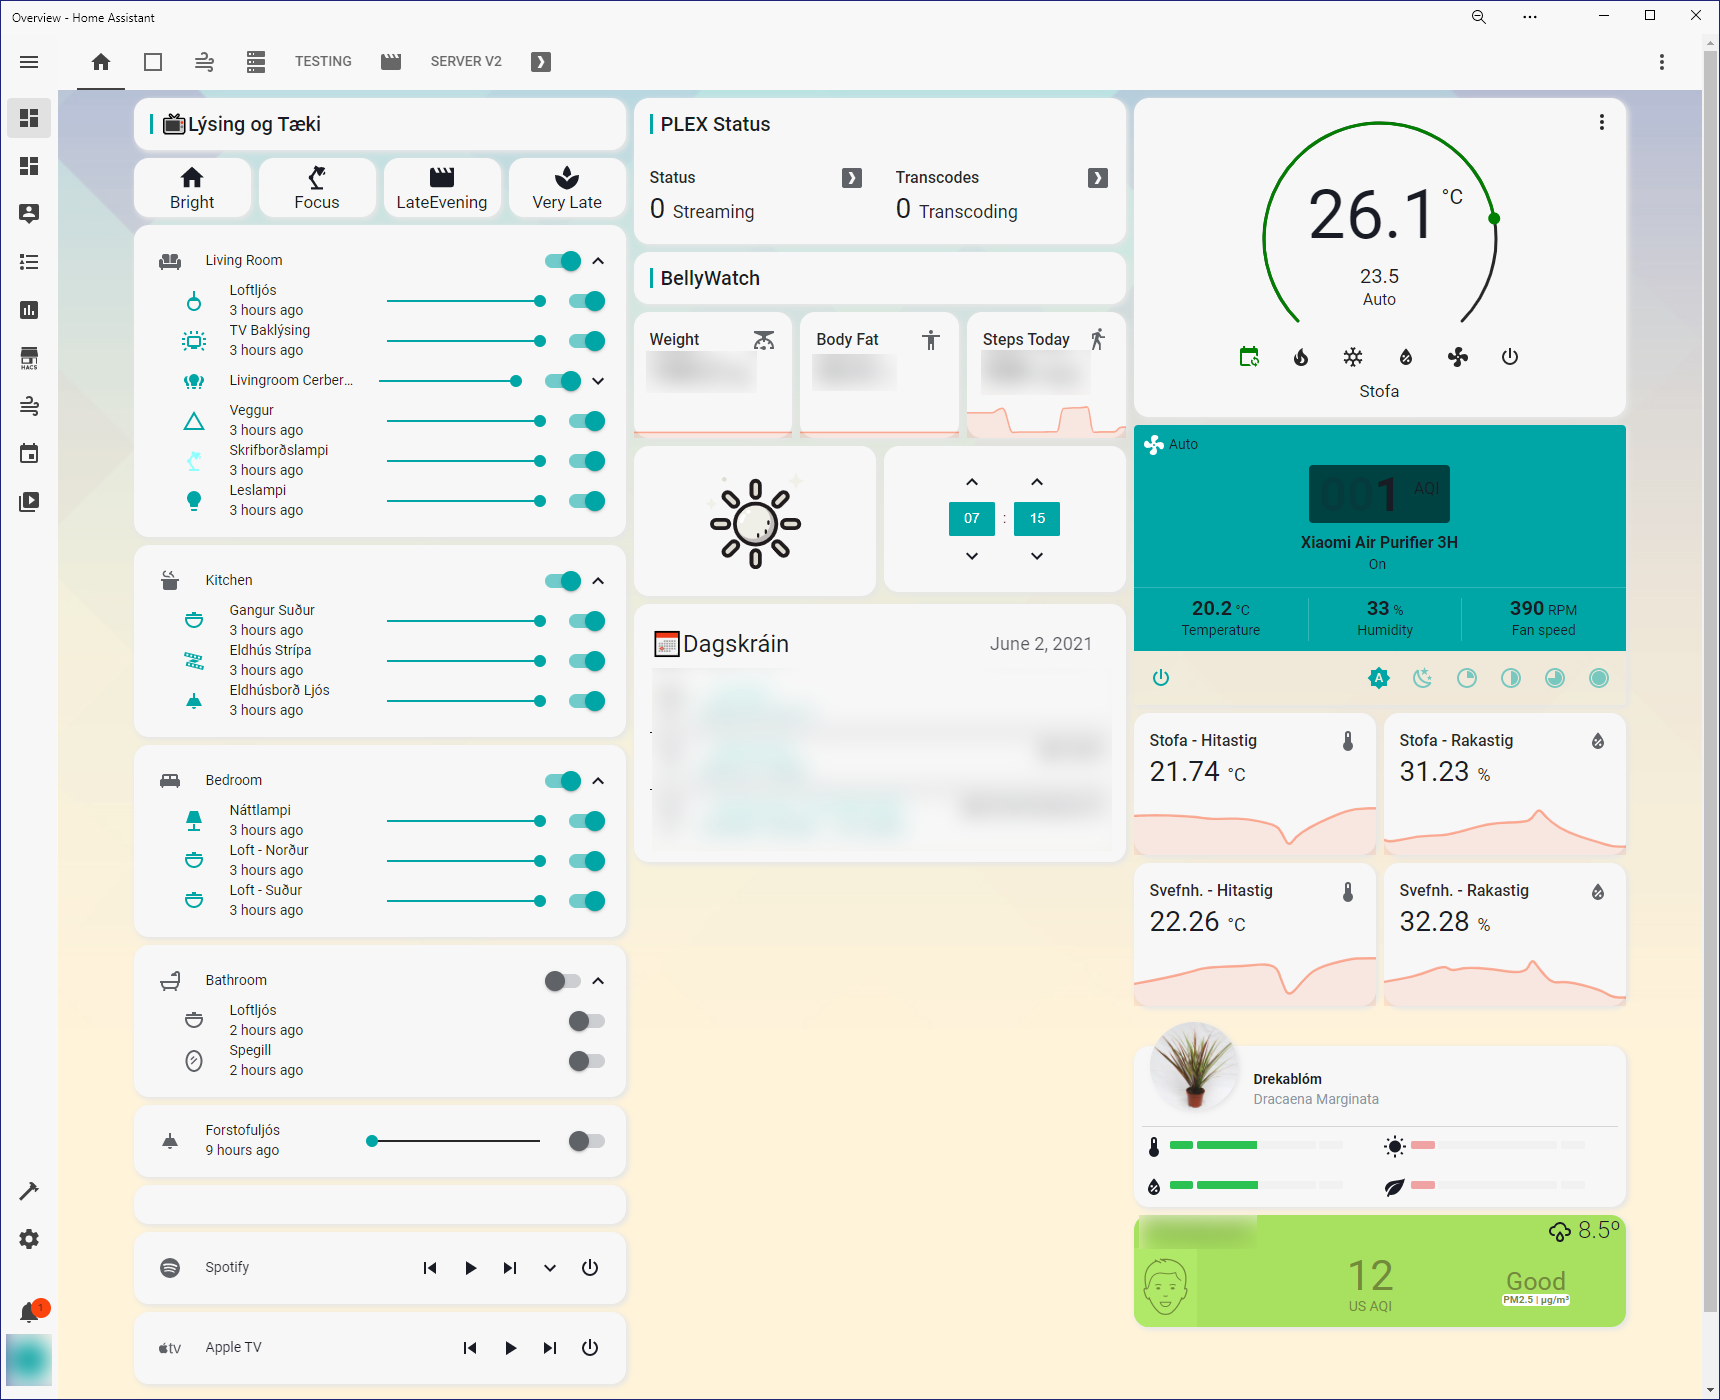Screen dimensions: 1720x1400
Task: Select the air purifier night mode icon
Action: [x=1422, y=678]
